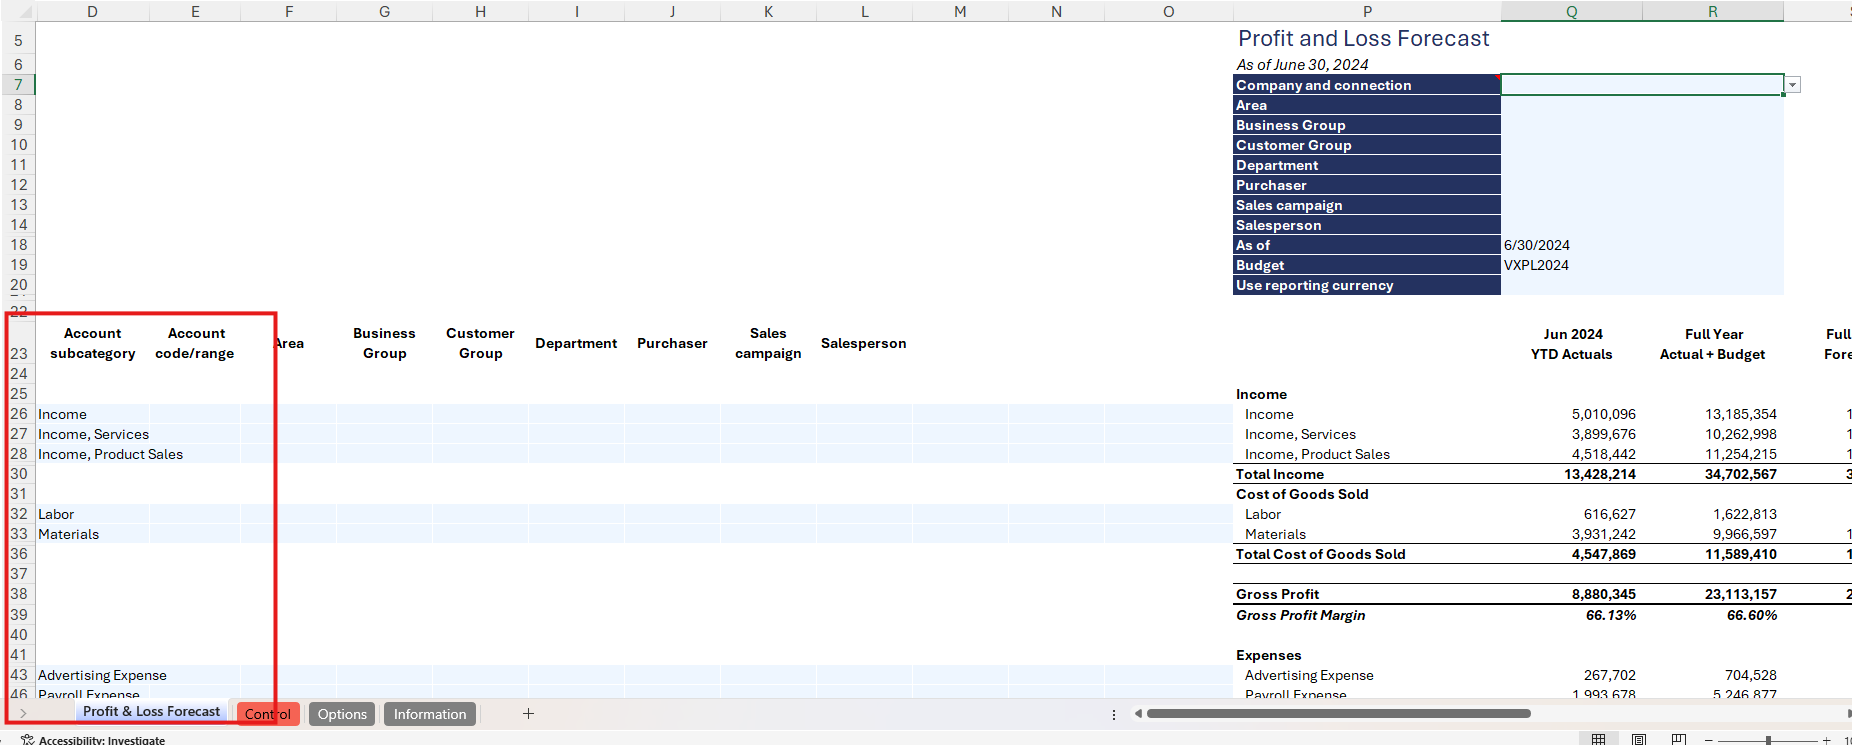Switch to Page Layout view
The image size is (1852, 745).
click(x=1639, y=739)
